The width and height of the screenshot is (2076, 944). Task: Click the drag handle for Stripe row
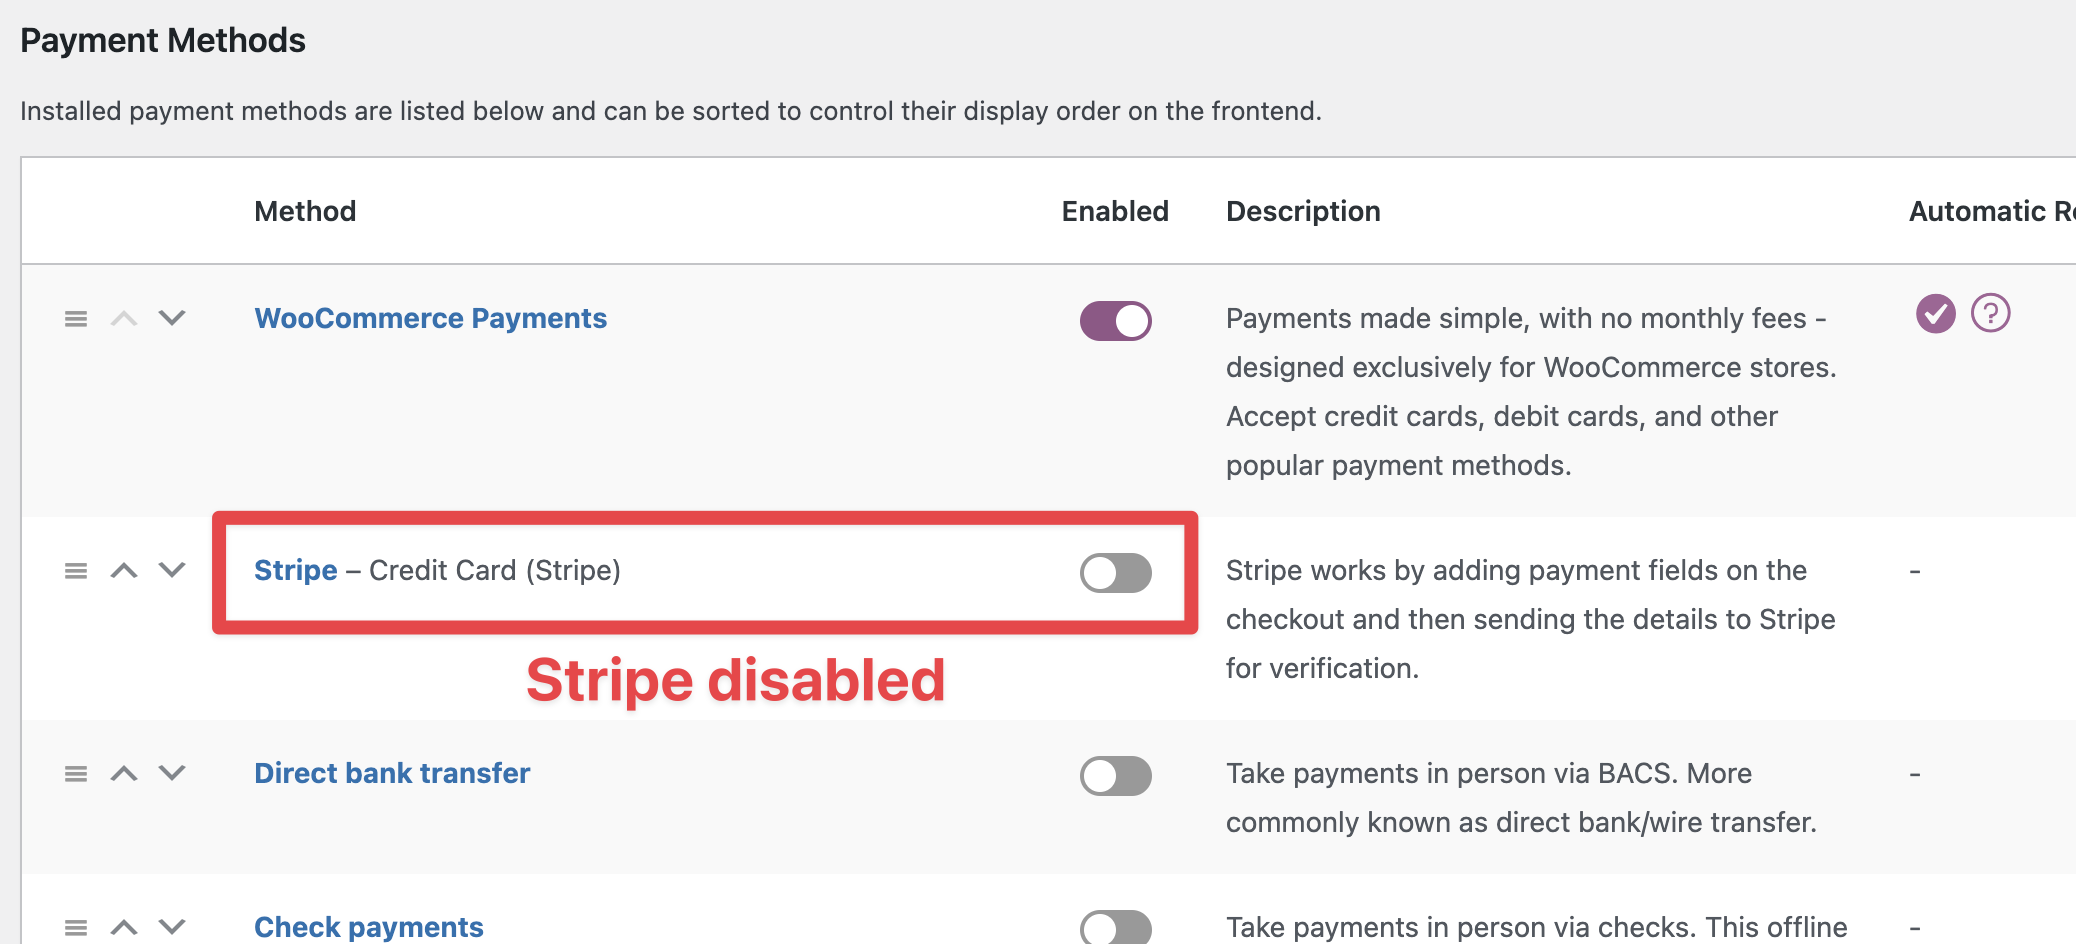point(76,571)
